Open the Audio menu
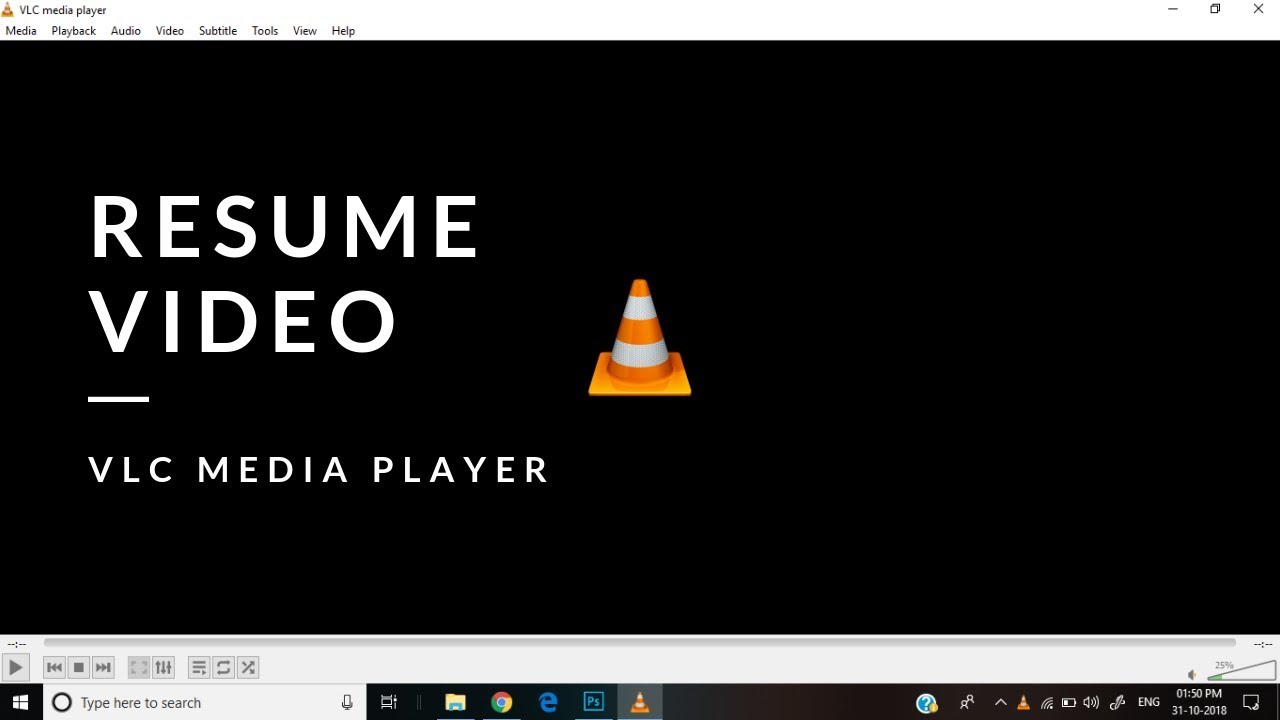Screen dimensions: 1280x720 pyautogui.click(x=126, y=31)
